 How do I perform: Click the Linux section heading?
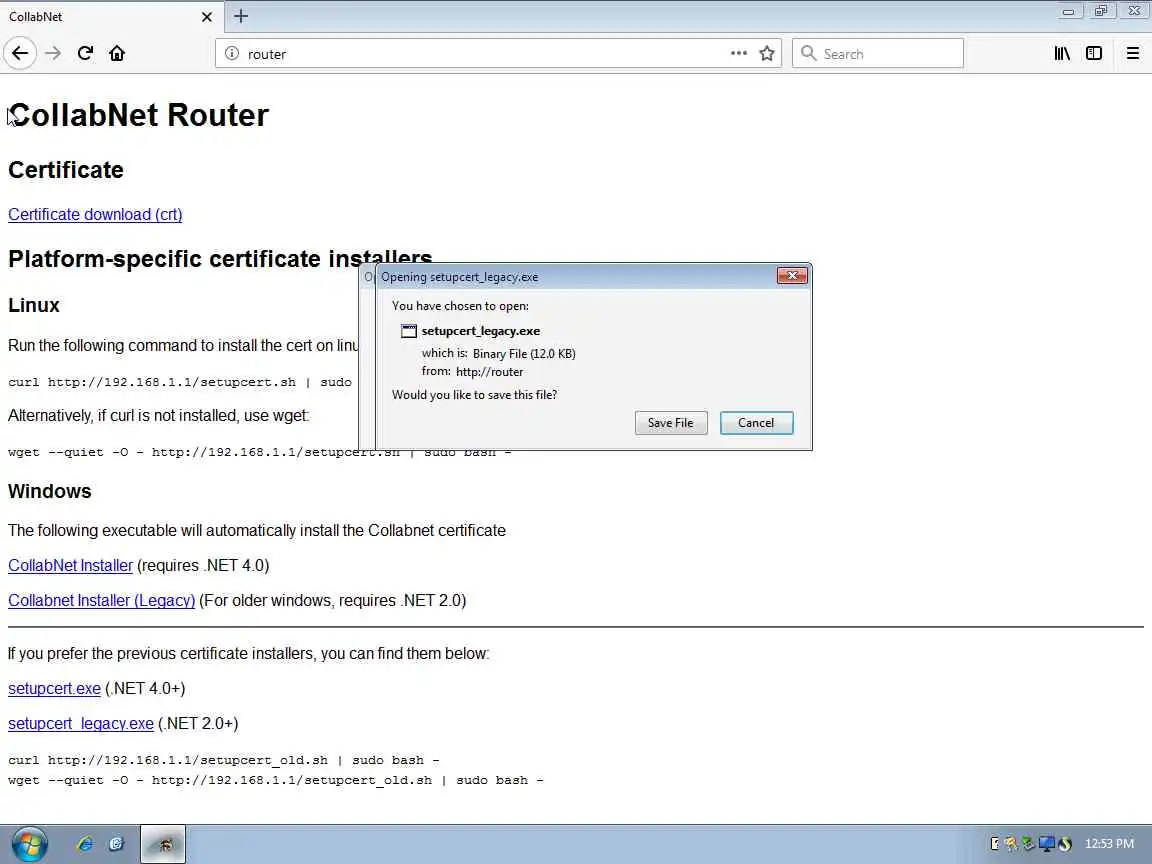34,306
